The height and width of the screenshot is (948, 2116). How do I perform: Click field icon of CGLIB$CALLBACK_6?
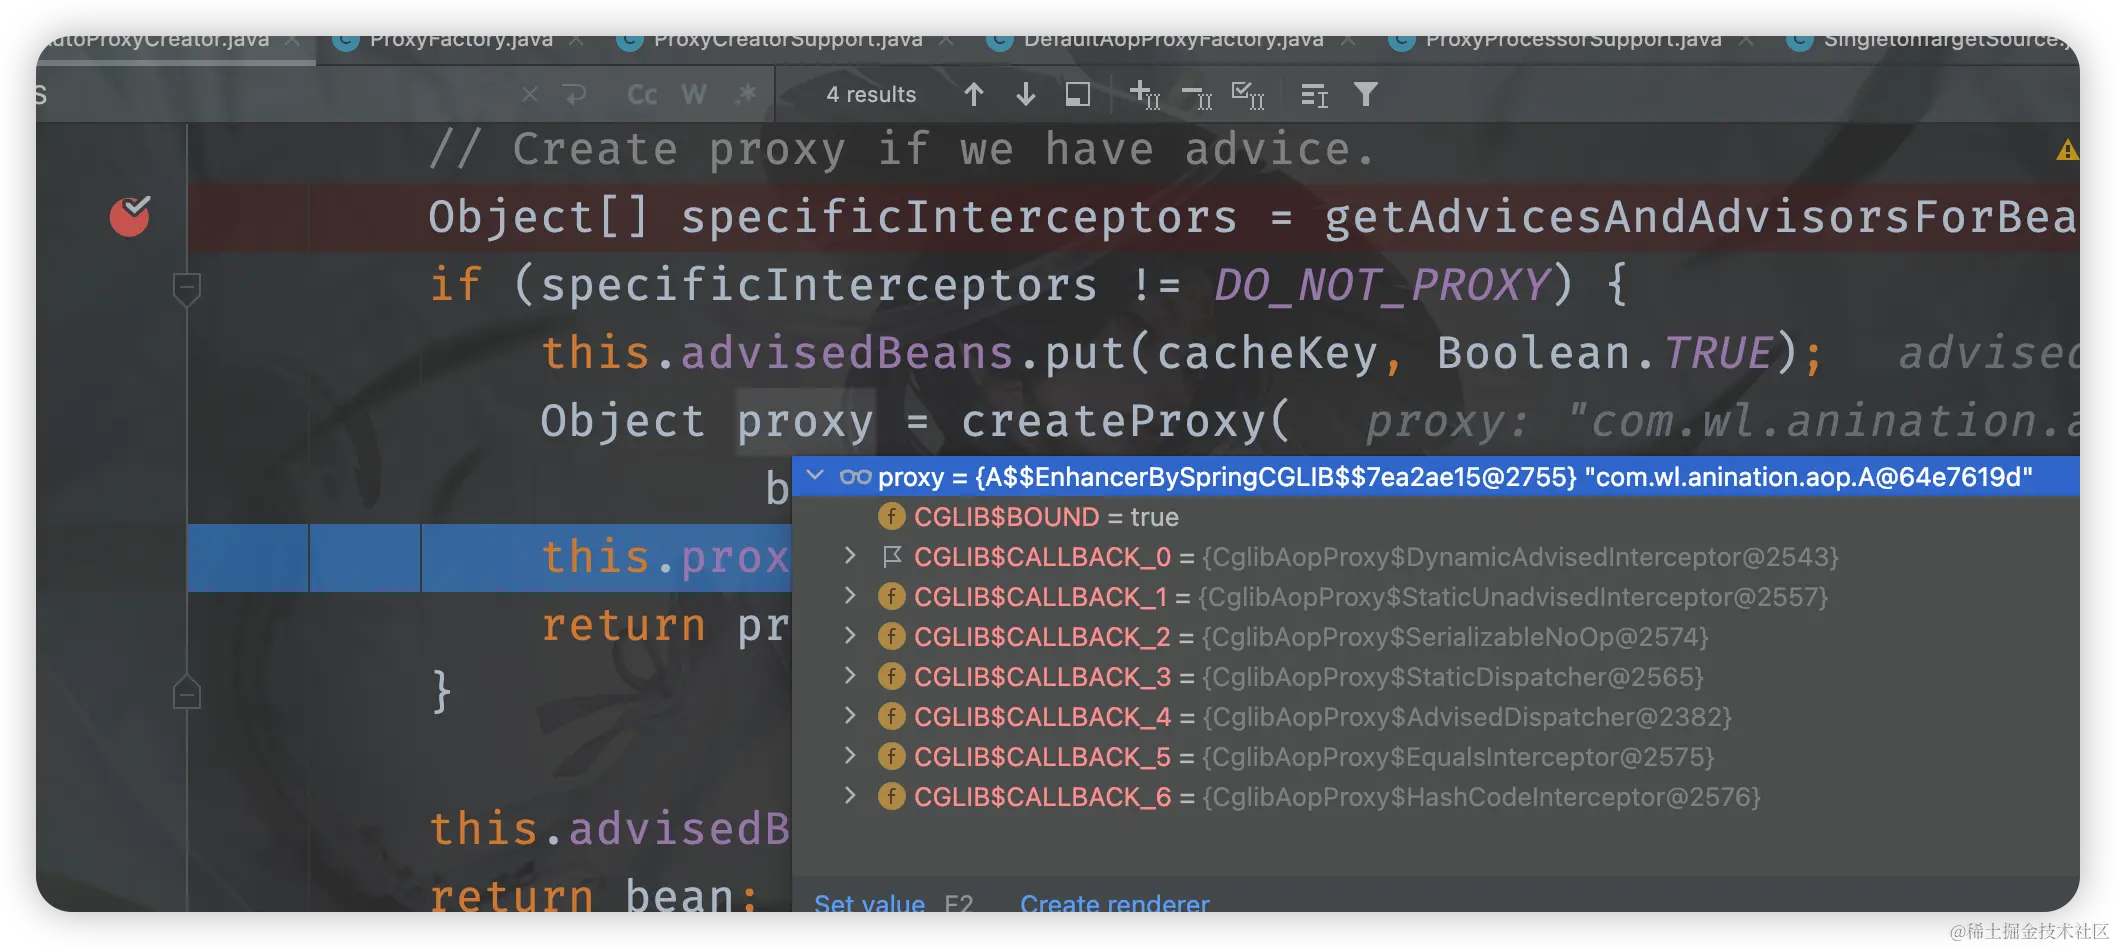click(x=891, y=796)
